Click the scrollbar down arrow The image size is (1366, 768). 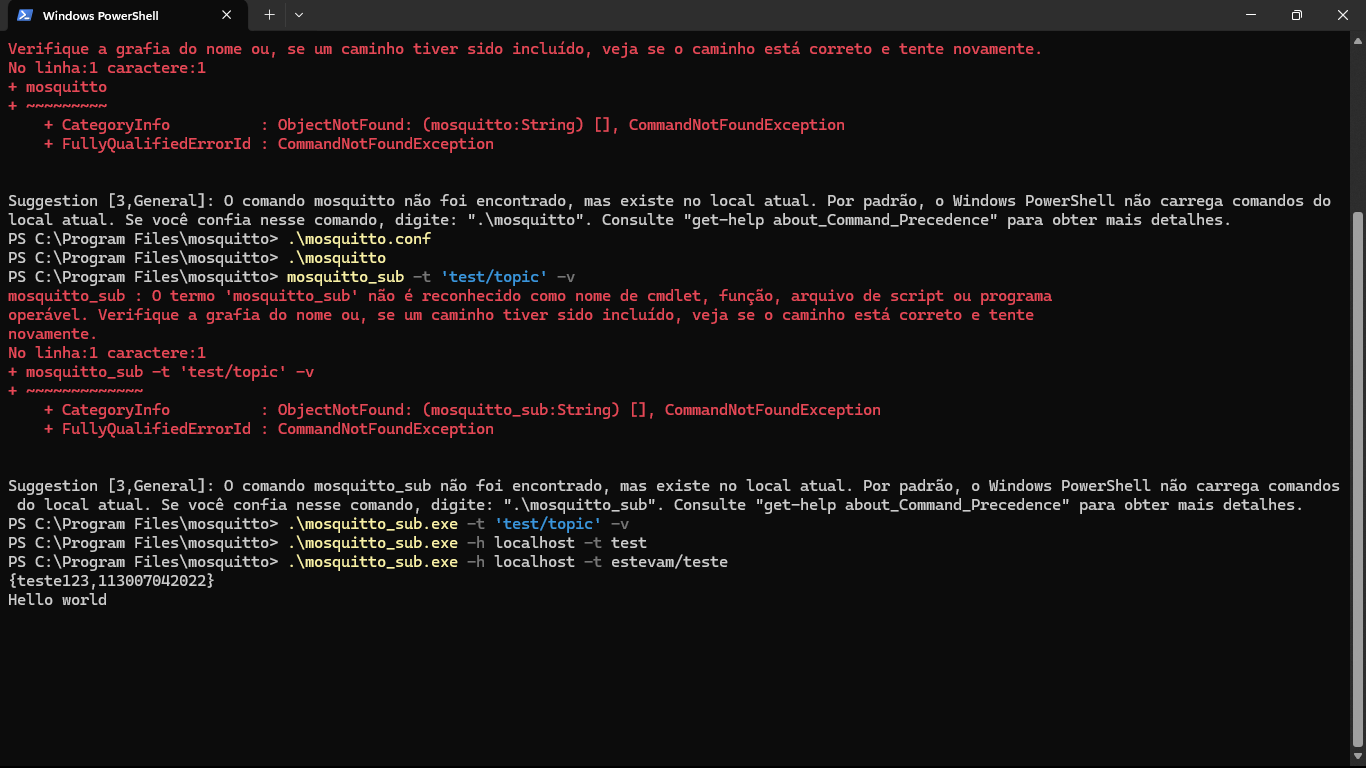(x=1357, y=758)
